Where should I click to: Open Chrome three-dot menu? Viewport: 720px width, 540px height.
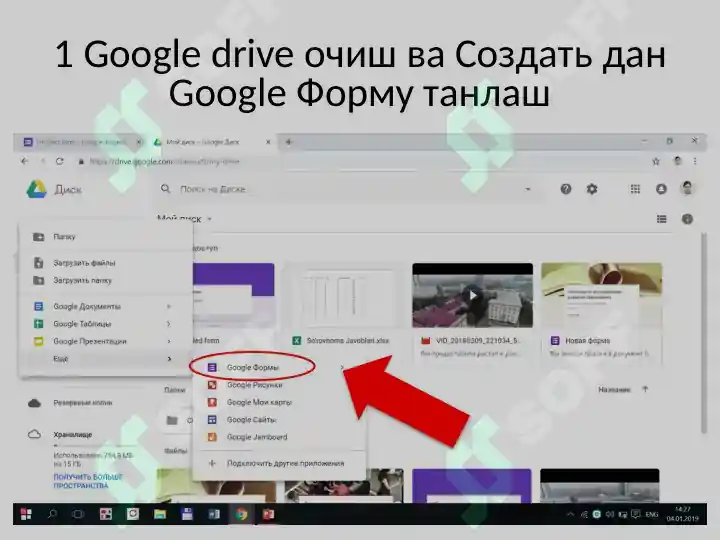click(x=695, y=161)
